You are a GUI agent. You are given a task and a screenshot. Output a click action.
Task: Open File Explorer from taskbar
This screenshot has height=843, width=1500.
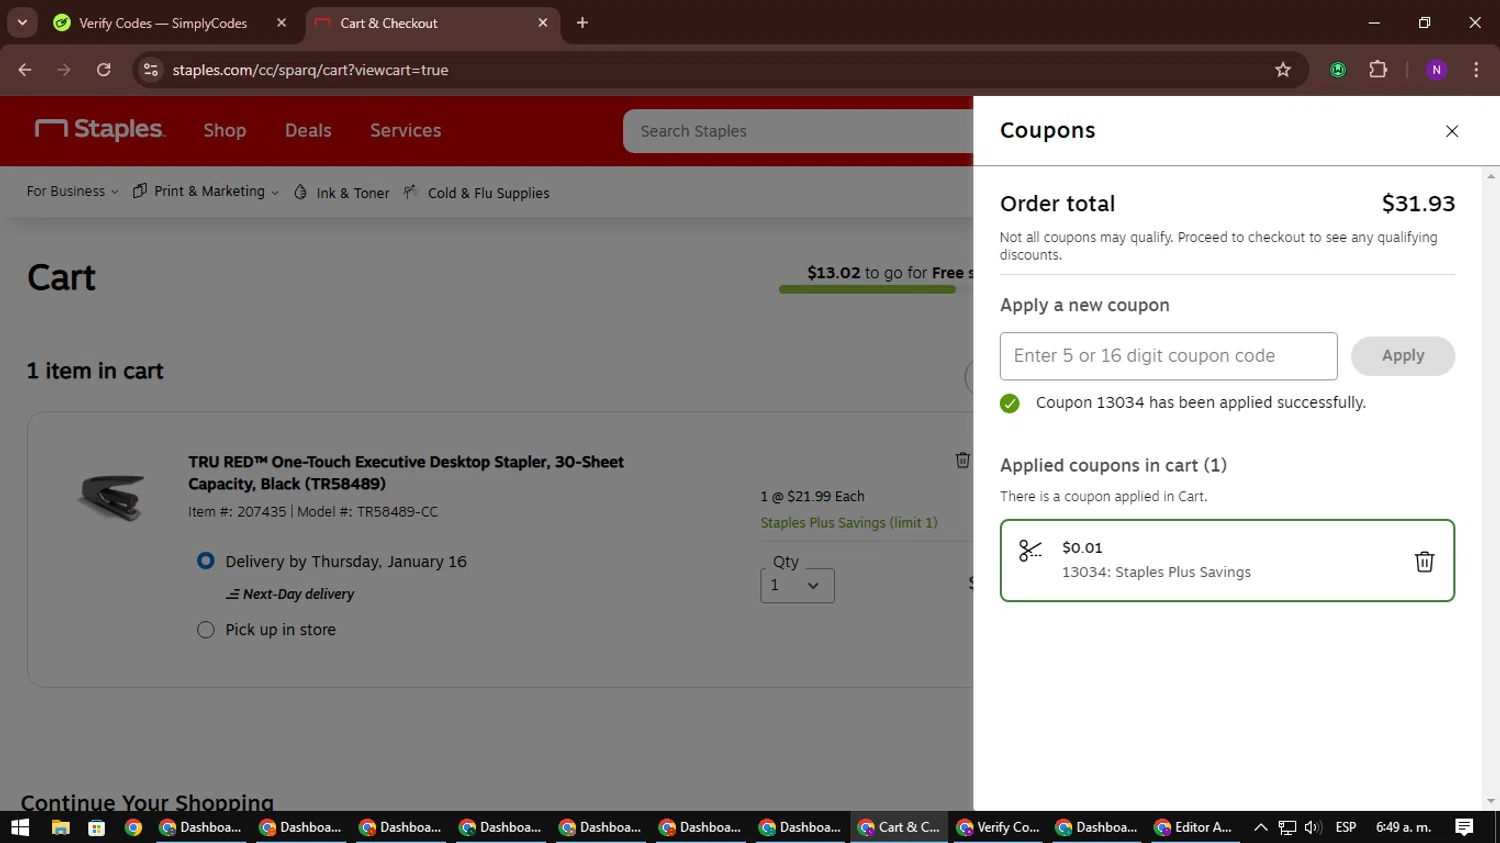pos(60,827)
